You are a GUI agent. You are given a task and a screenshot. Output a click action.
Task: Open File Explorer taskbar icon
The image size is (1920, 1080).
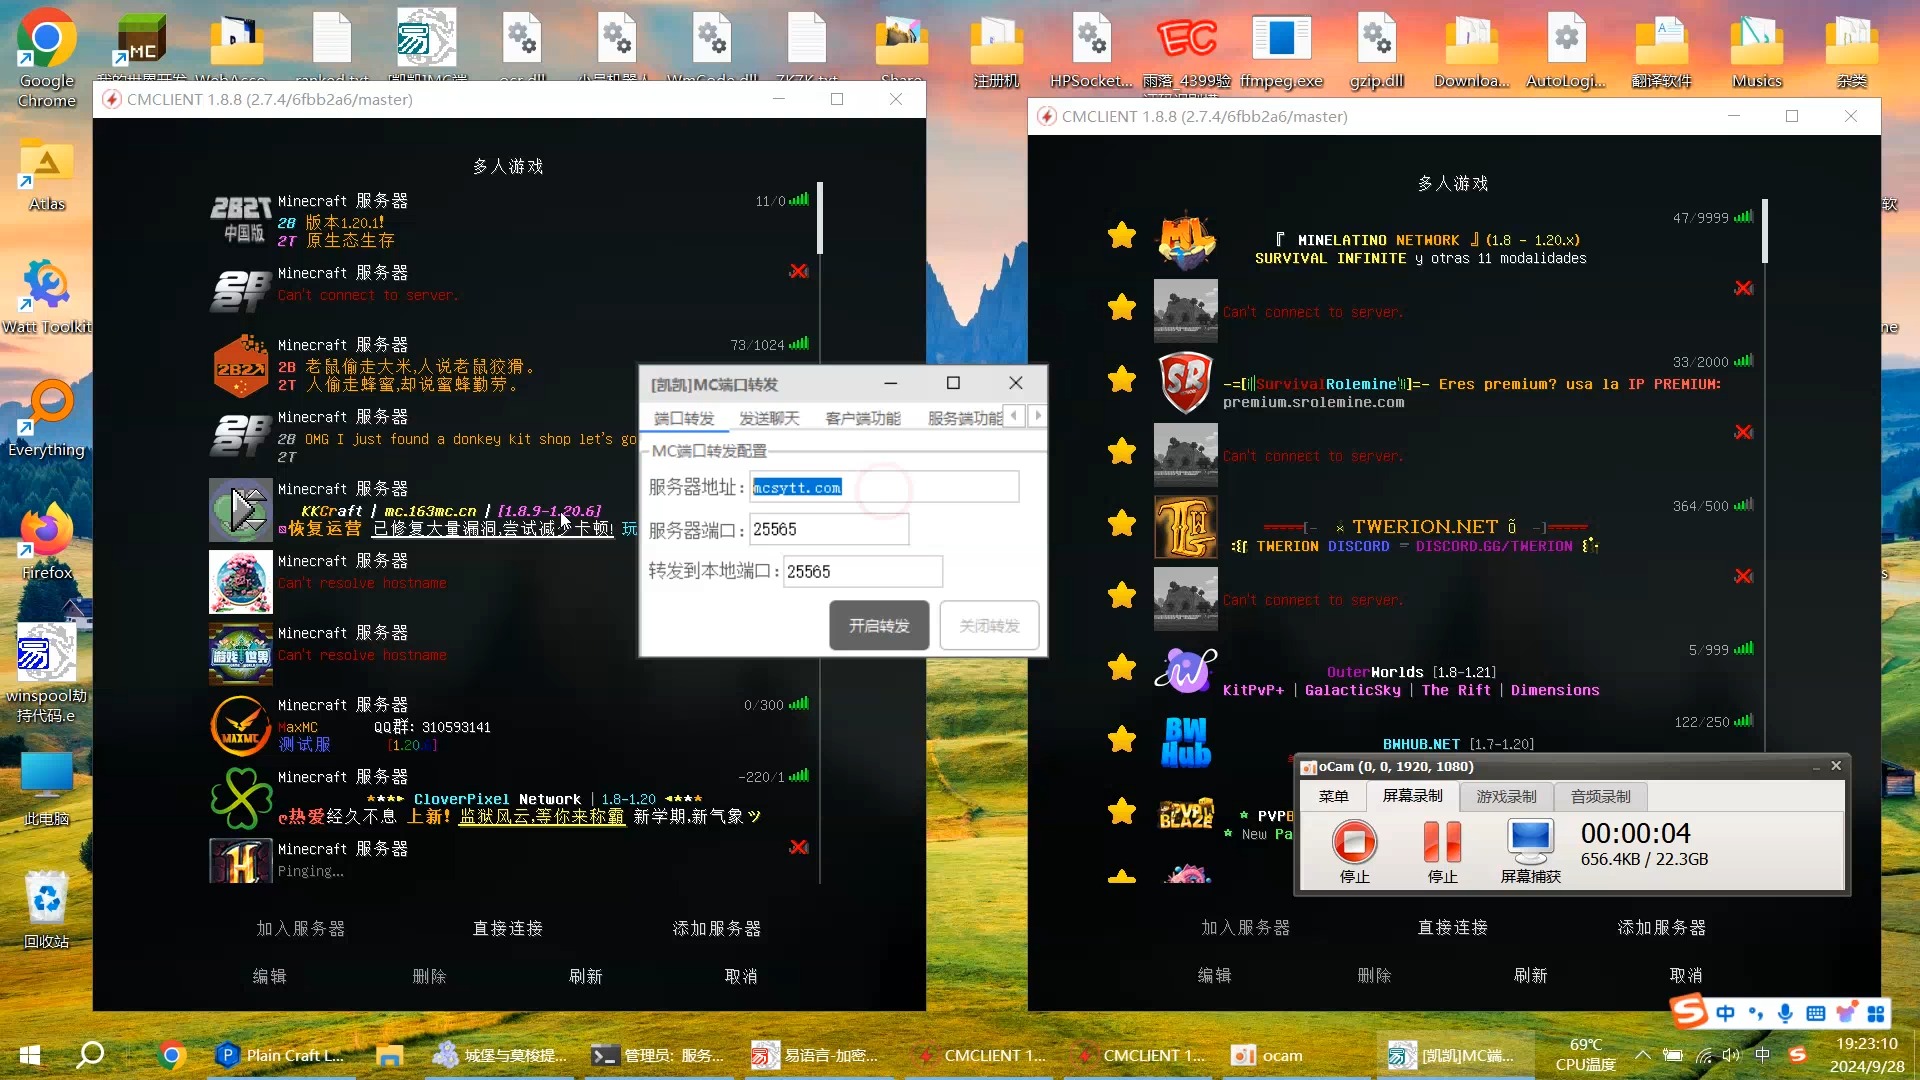pos(389,1055)
